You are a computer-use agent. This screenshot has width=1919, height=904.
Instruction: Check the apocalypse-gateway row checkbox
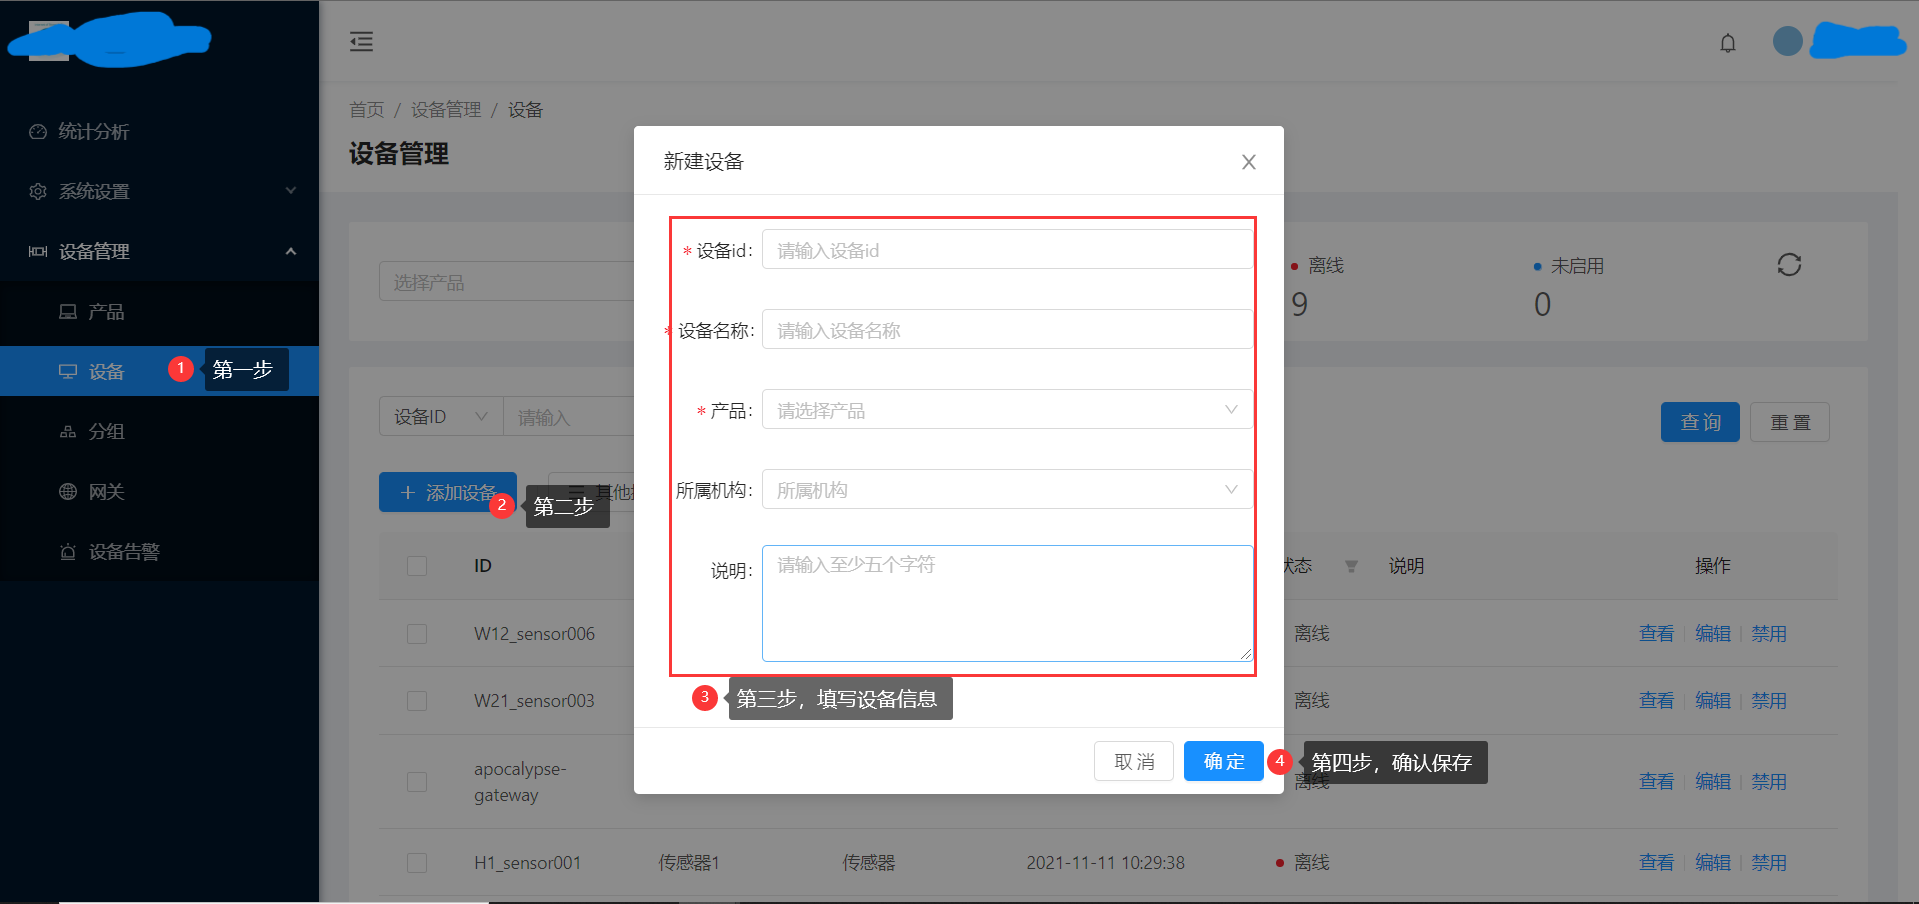coord(417,782)
